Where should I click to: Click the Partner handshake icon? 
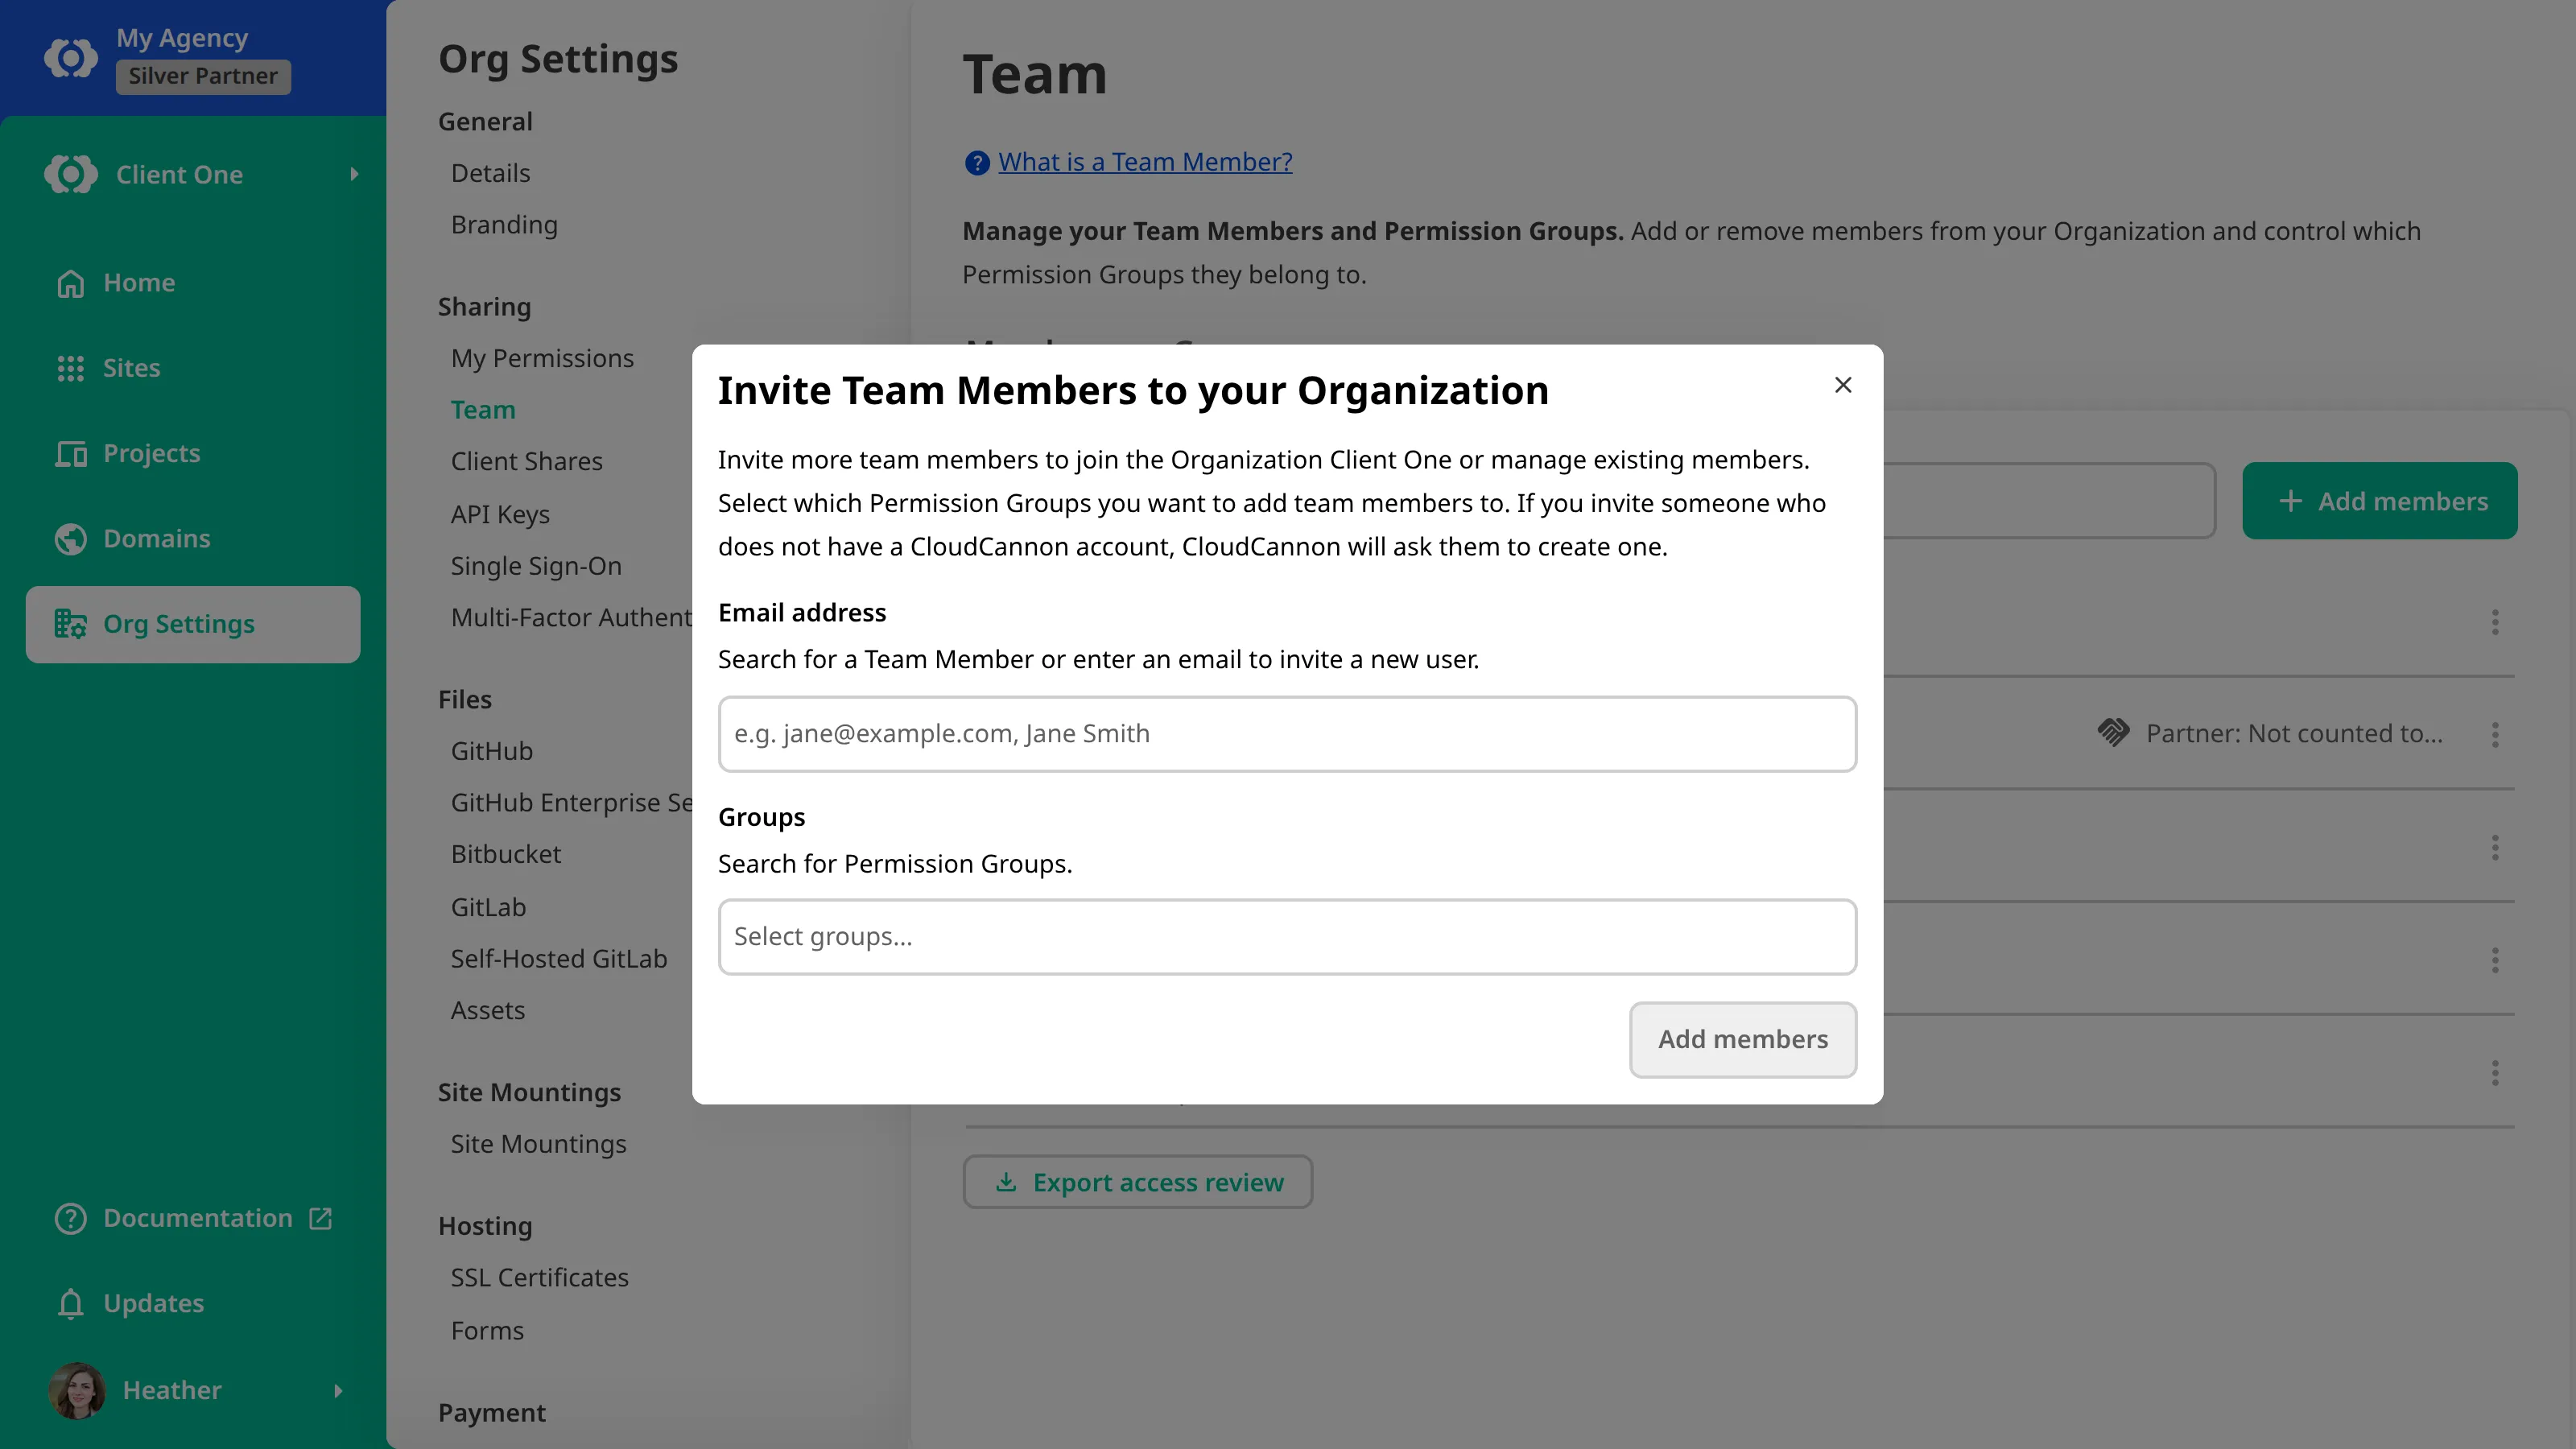[2113, 733]
